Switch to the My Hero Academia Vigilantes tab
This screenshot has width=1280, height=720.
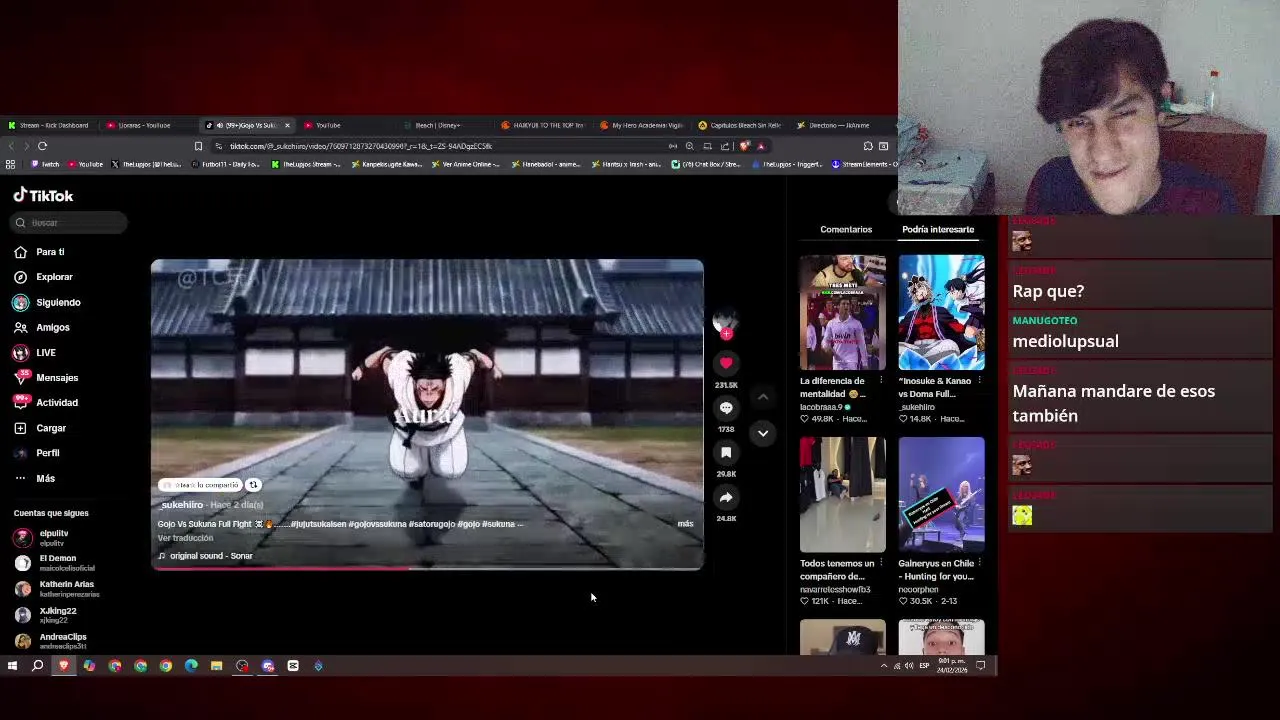click(644, 126)
